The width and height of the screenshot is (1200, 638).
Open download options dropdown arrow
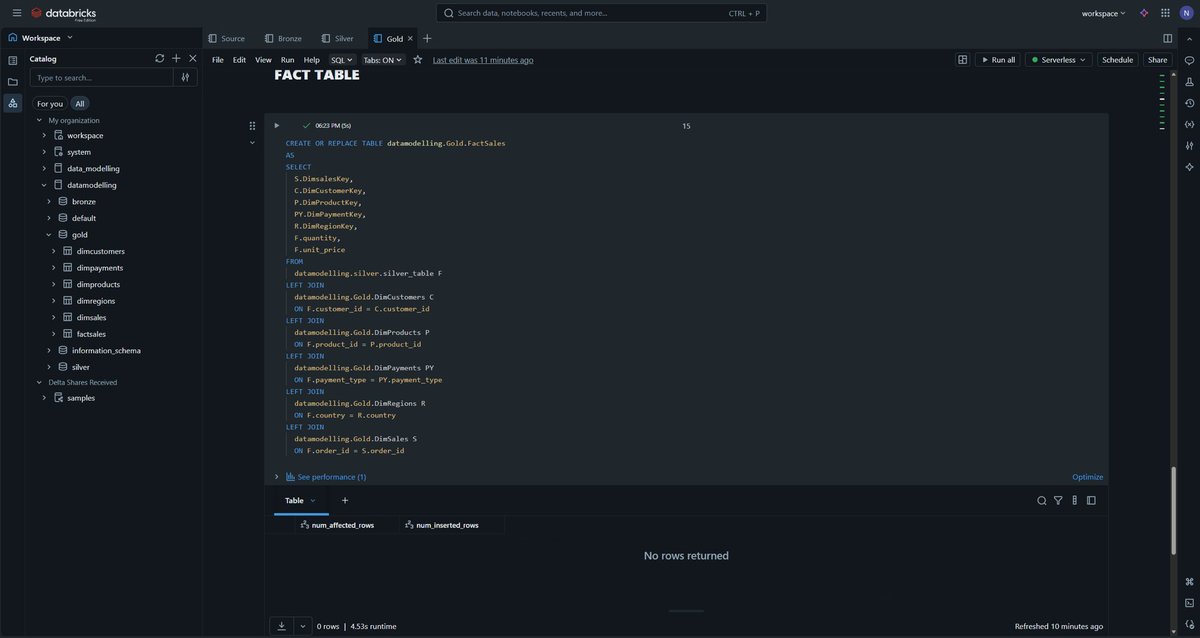(x=302, y=626)
